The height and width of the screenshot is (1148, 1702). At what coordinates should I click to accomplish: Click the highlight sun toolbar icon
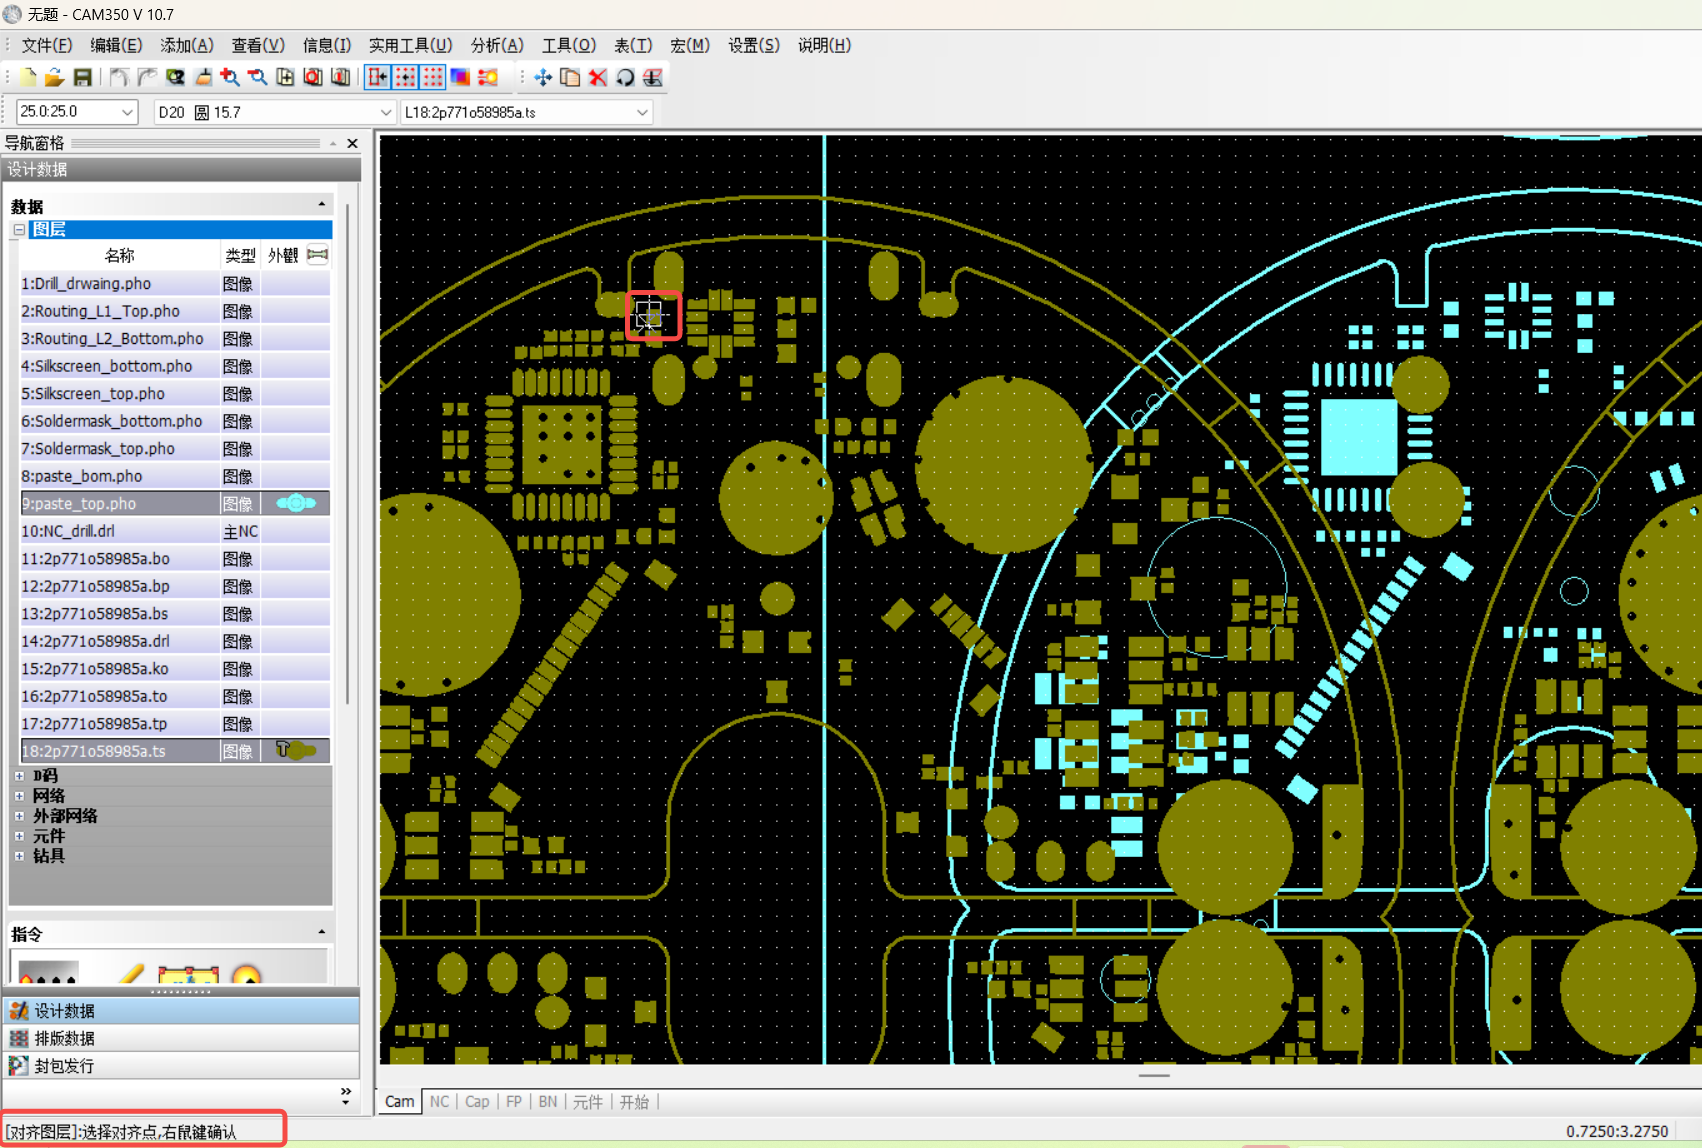click(488, 77)
